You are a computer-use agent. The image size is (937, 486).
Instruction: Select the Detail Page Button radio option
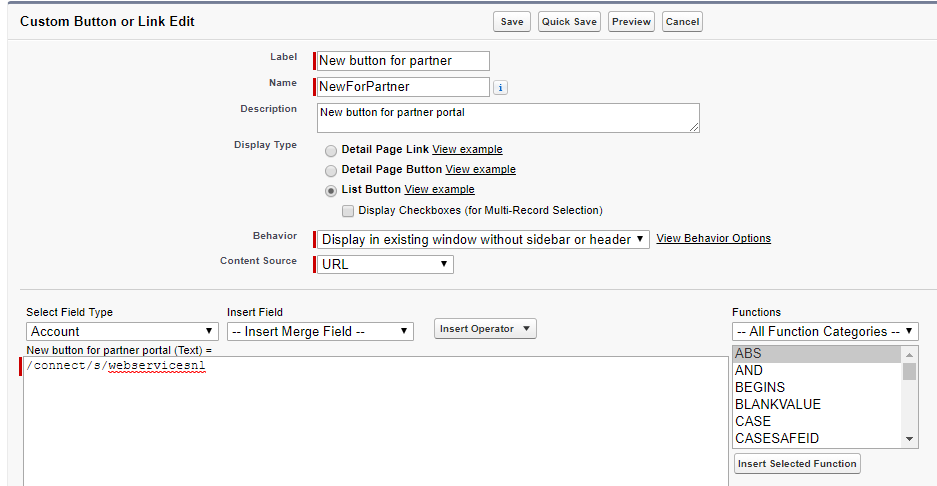(x=331, y=170)
